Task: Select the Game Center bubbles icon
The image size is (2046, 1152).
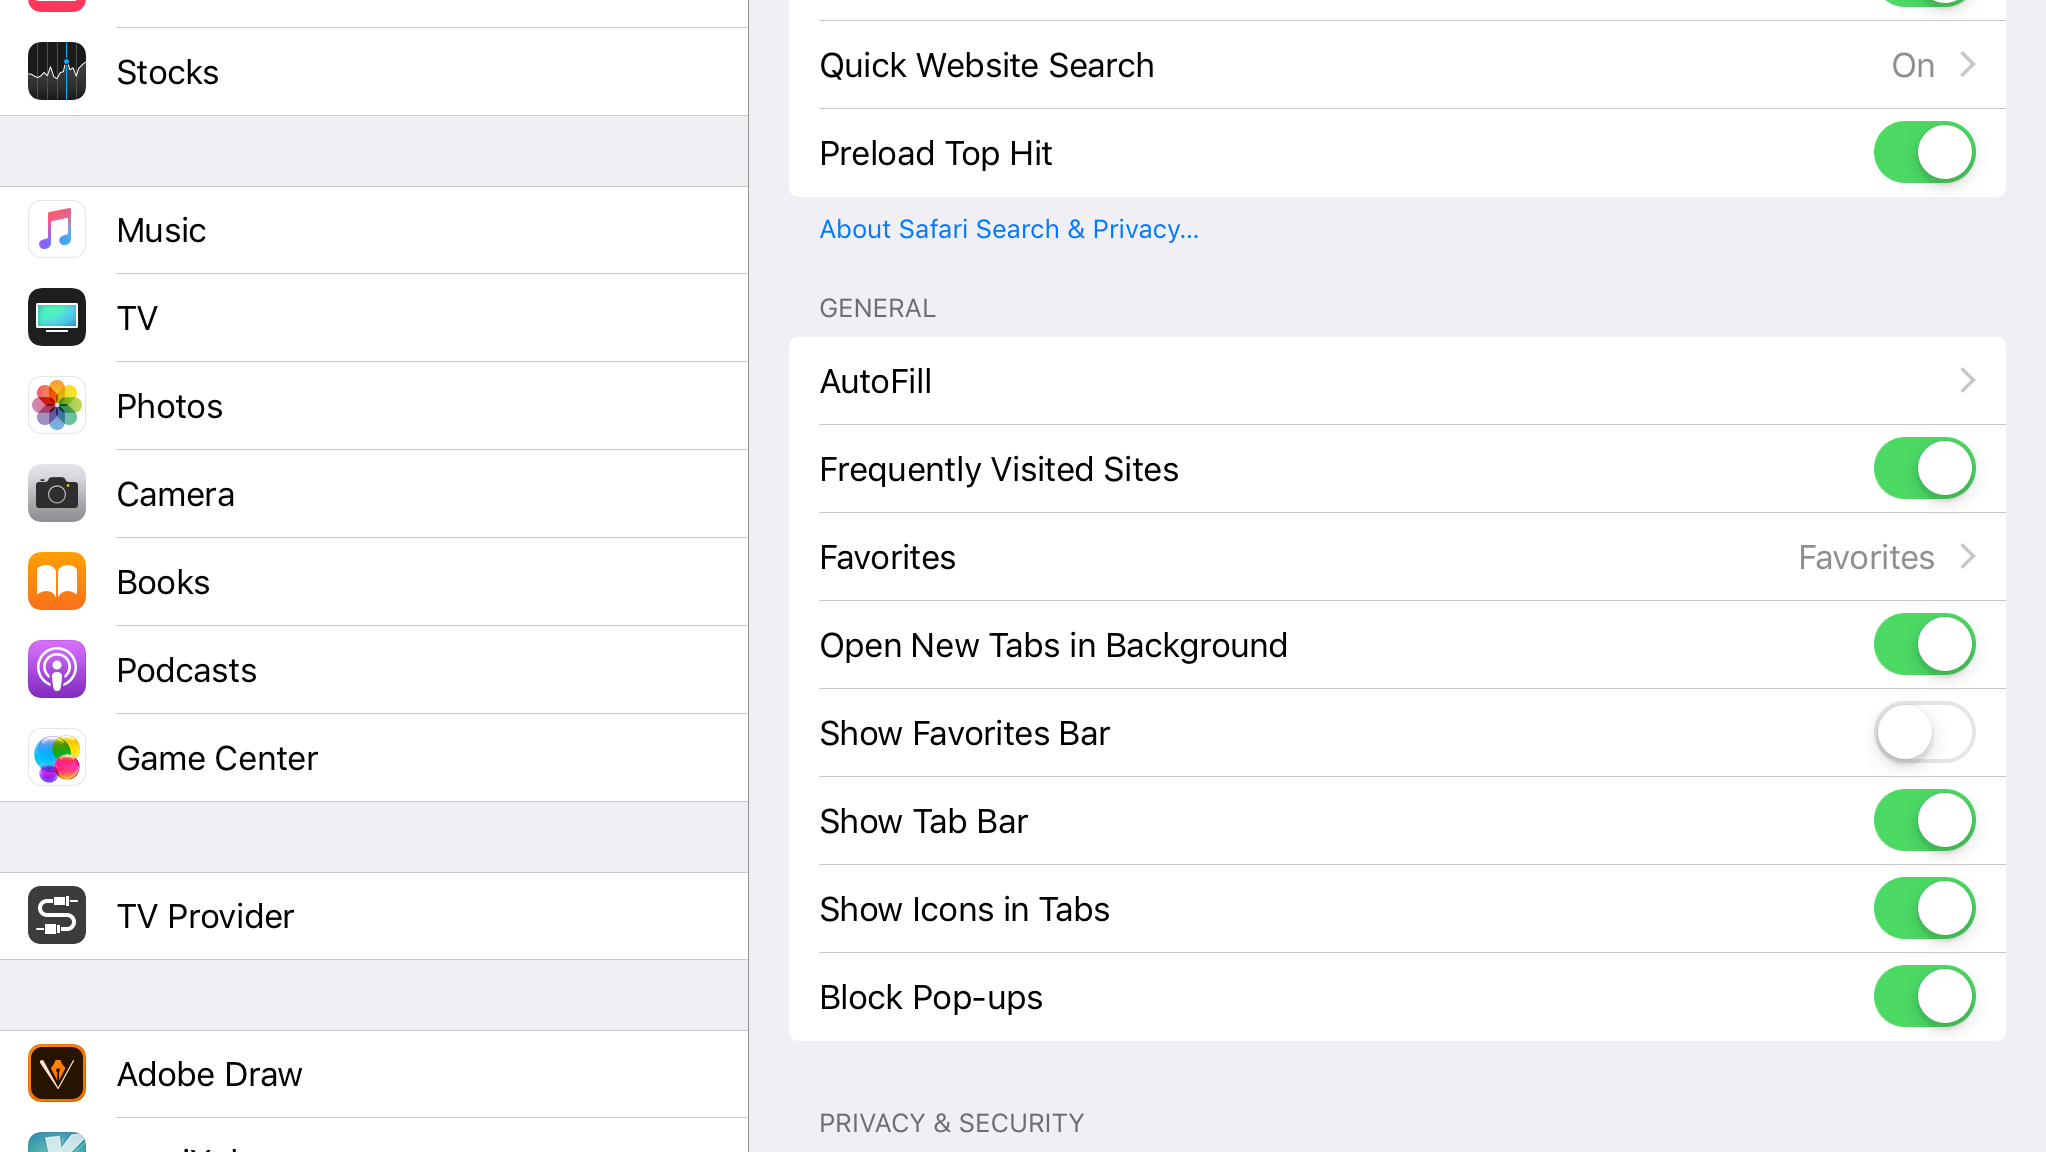Action: [x=57, y=757]
